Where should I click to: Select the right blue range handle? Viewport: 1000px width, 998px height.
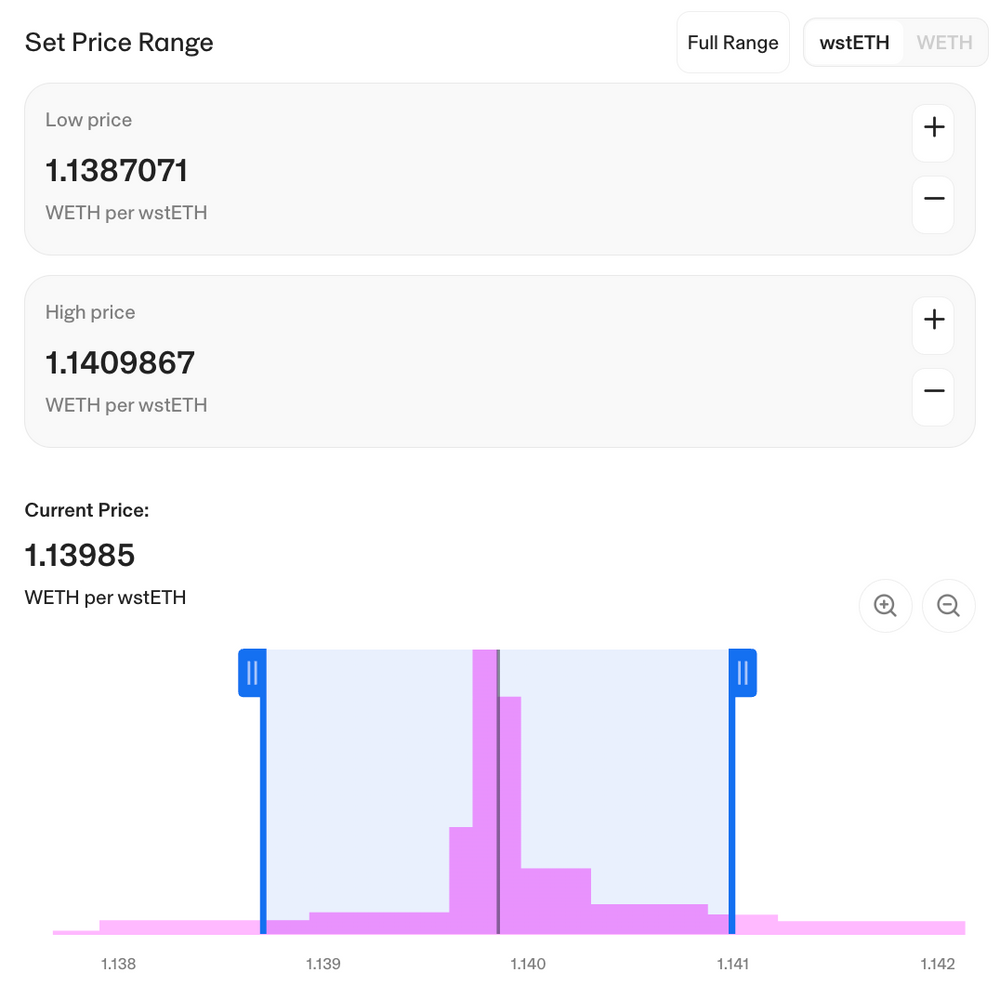(742, 673)
